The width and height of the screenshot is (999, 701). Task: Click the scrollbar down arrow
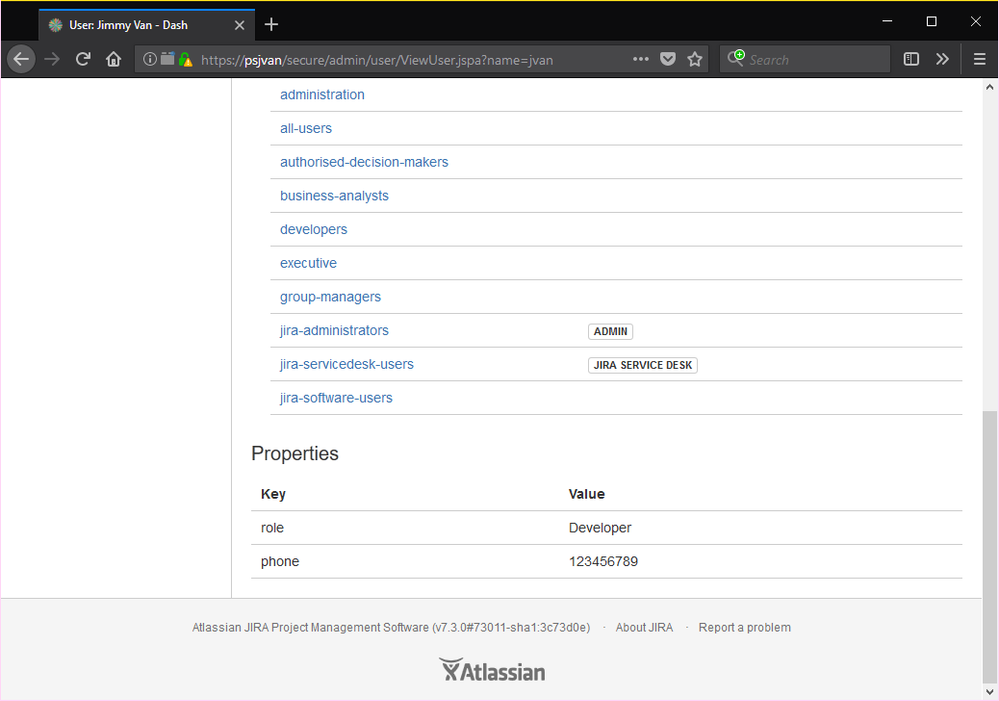click(989, 691)
